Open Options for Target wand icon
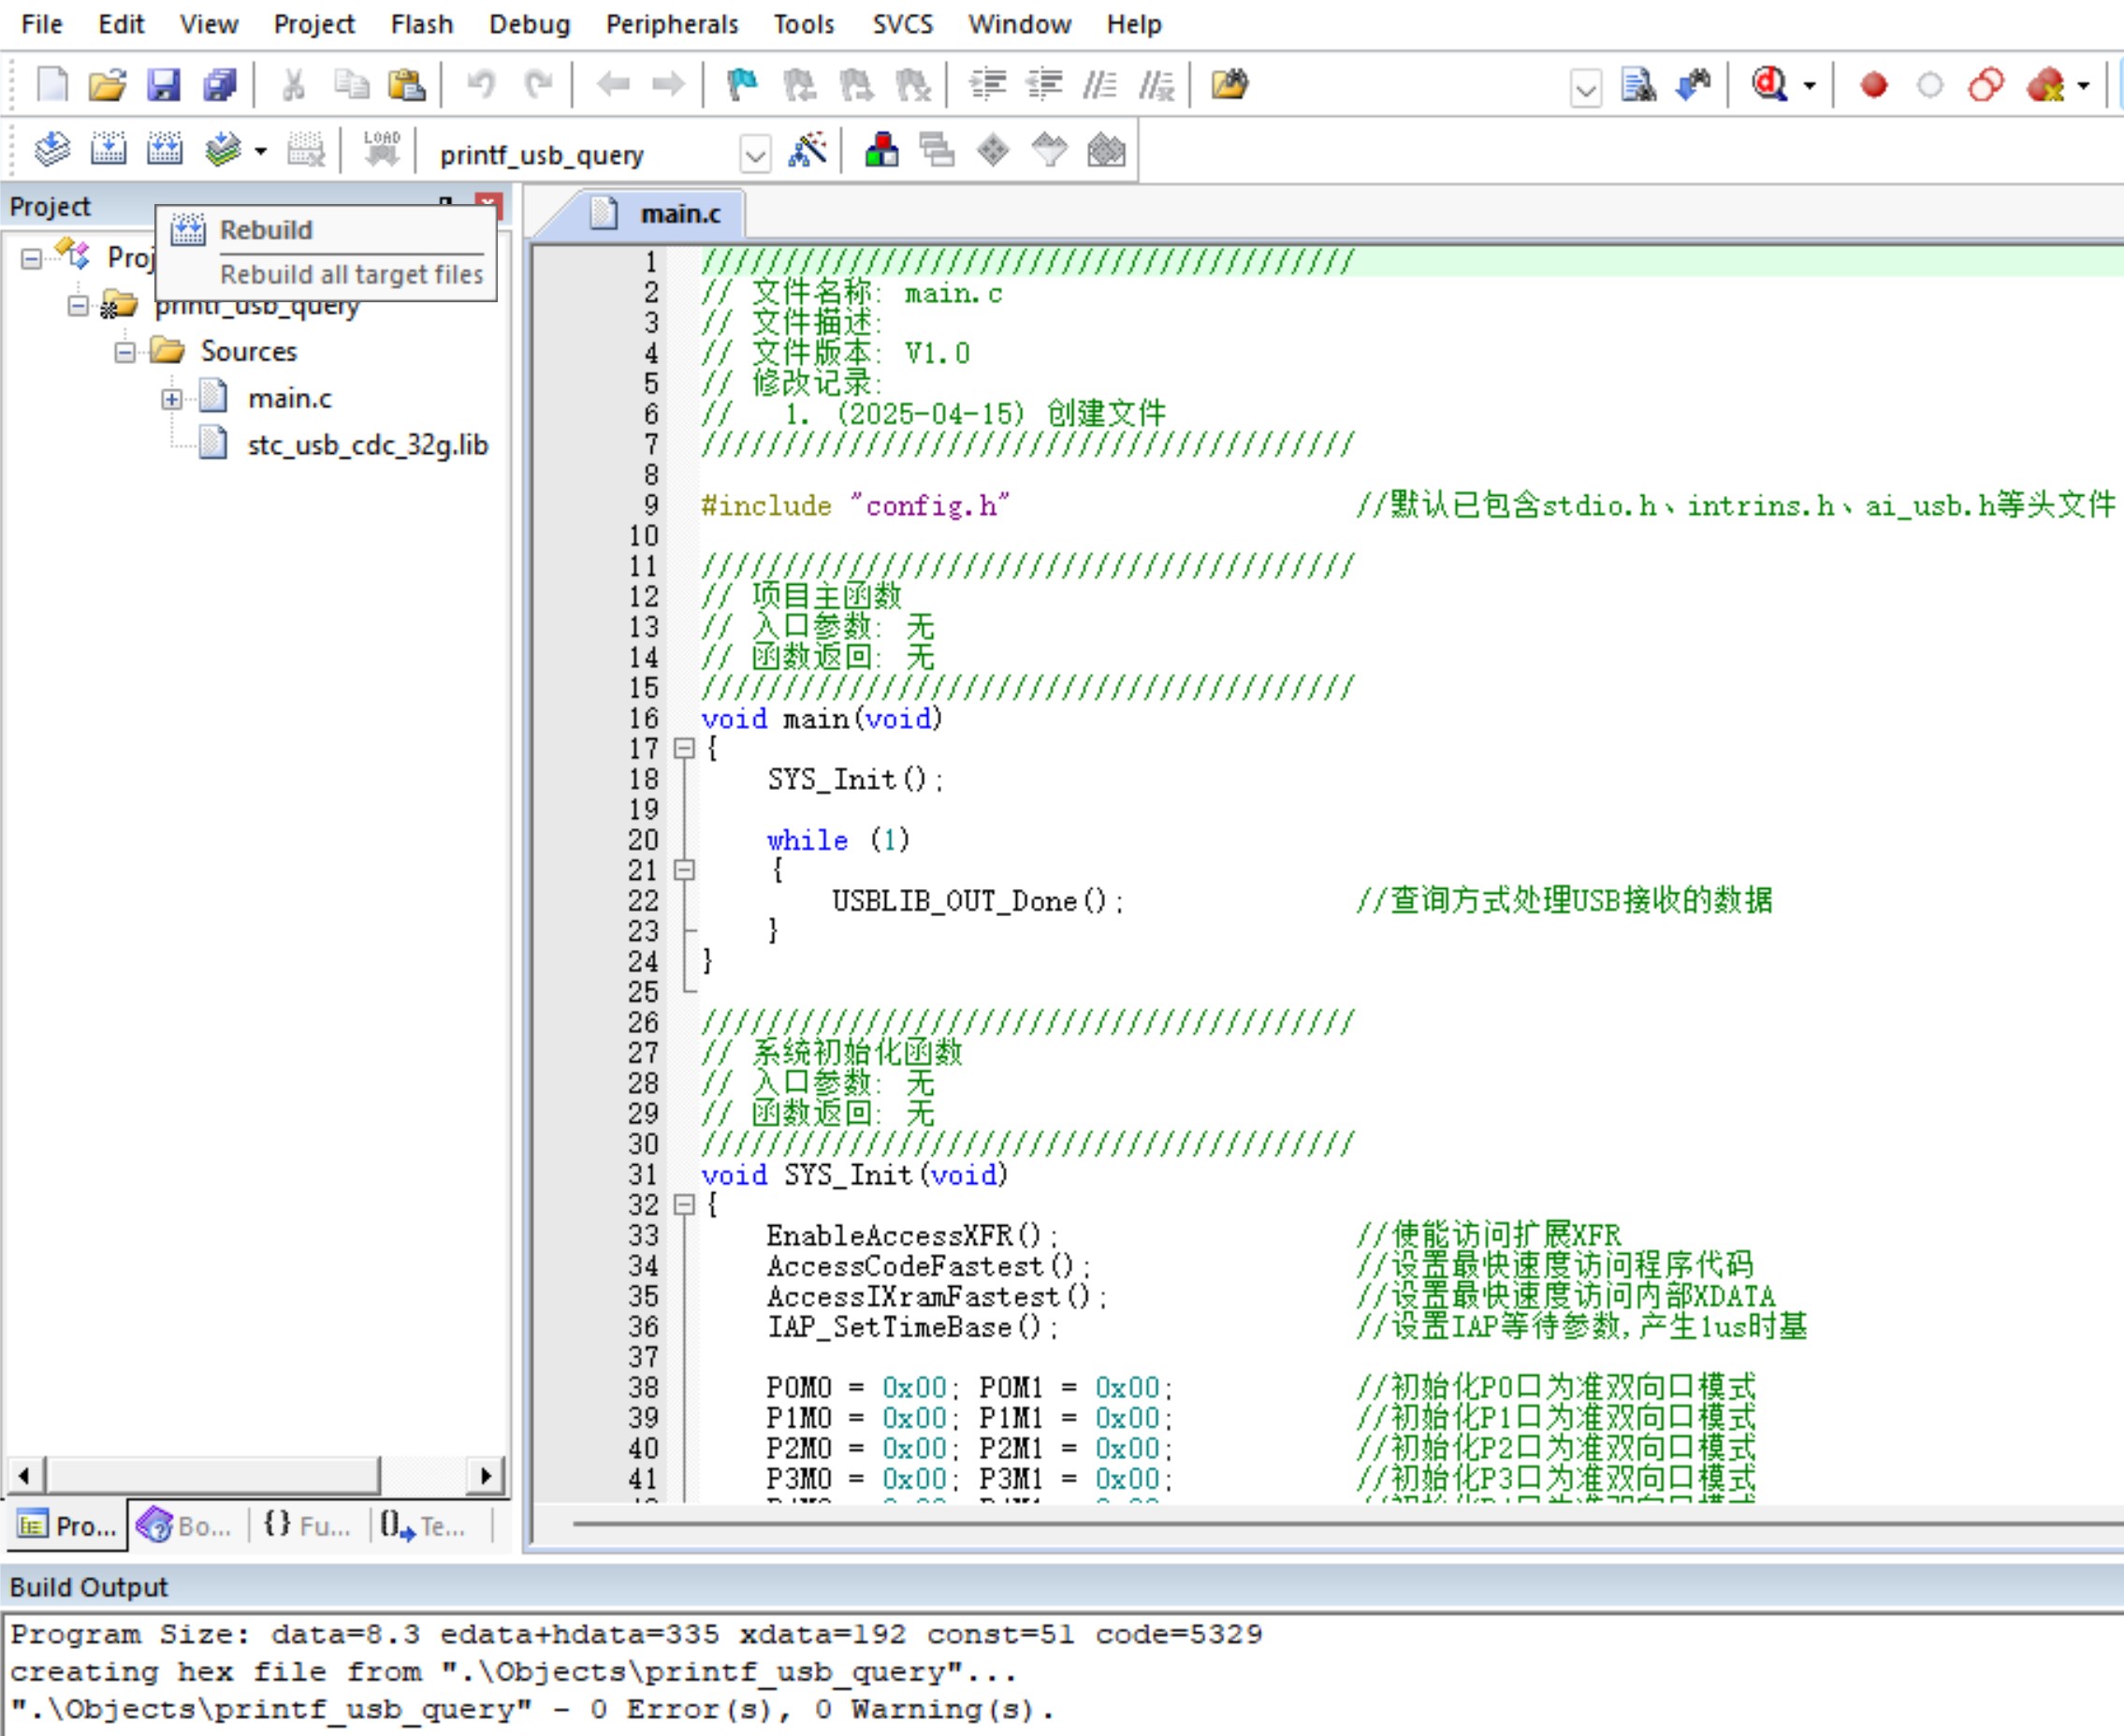The image size is (2124, 1736). point(807,151)
